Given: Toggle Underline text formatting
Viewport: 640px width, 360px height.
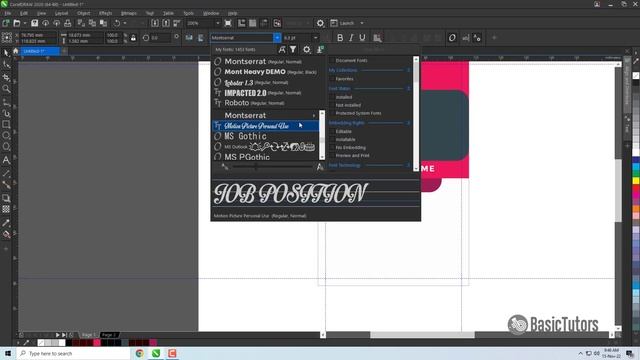Looking at the screenshot, I should [362, 38].
